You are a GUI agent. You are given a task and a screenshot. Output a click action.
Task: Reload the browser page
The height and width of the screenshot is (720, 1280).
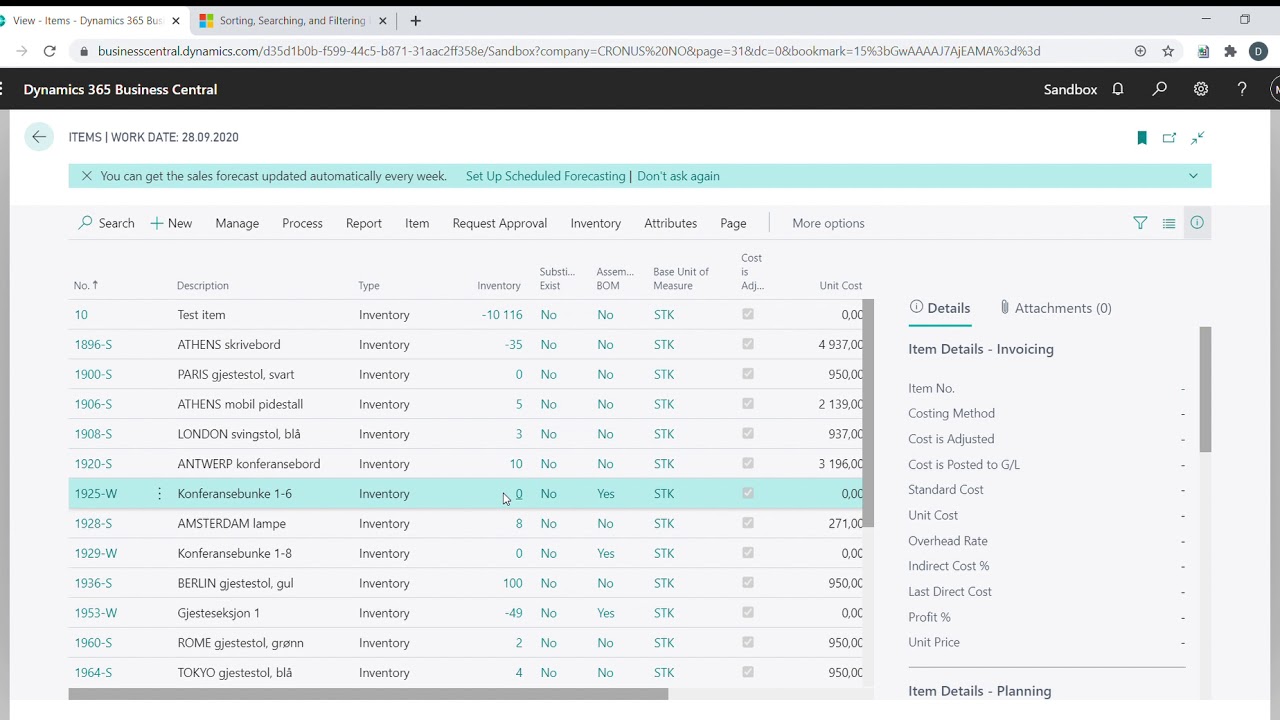49,51
